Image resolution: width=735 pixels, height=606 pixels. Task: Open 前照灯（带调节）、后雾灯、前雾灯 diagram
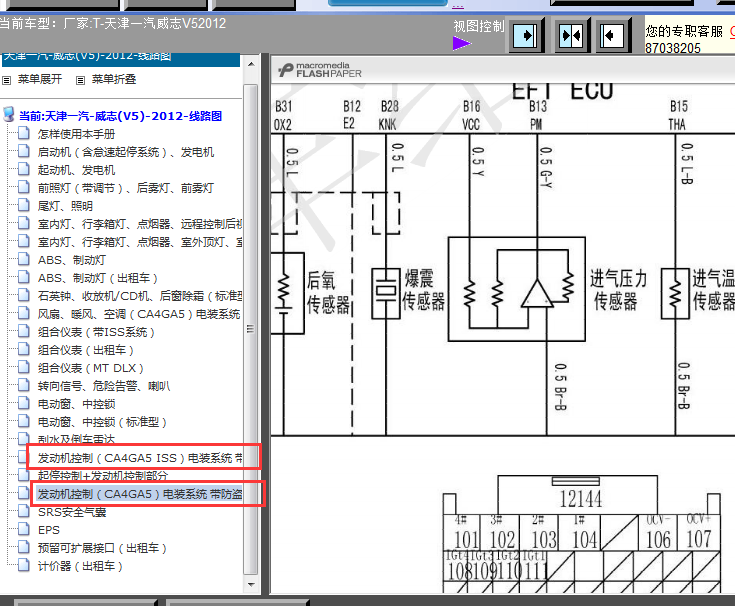click(126, 188)
